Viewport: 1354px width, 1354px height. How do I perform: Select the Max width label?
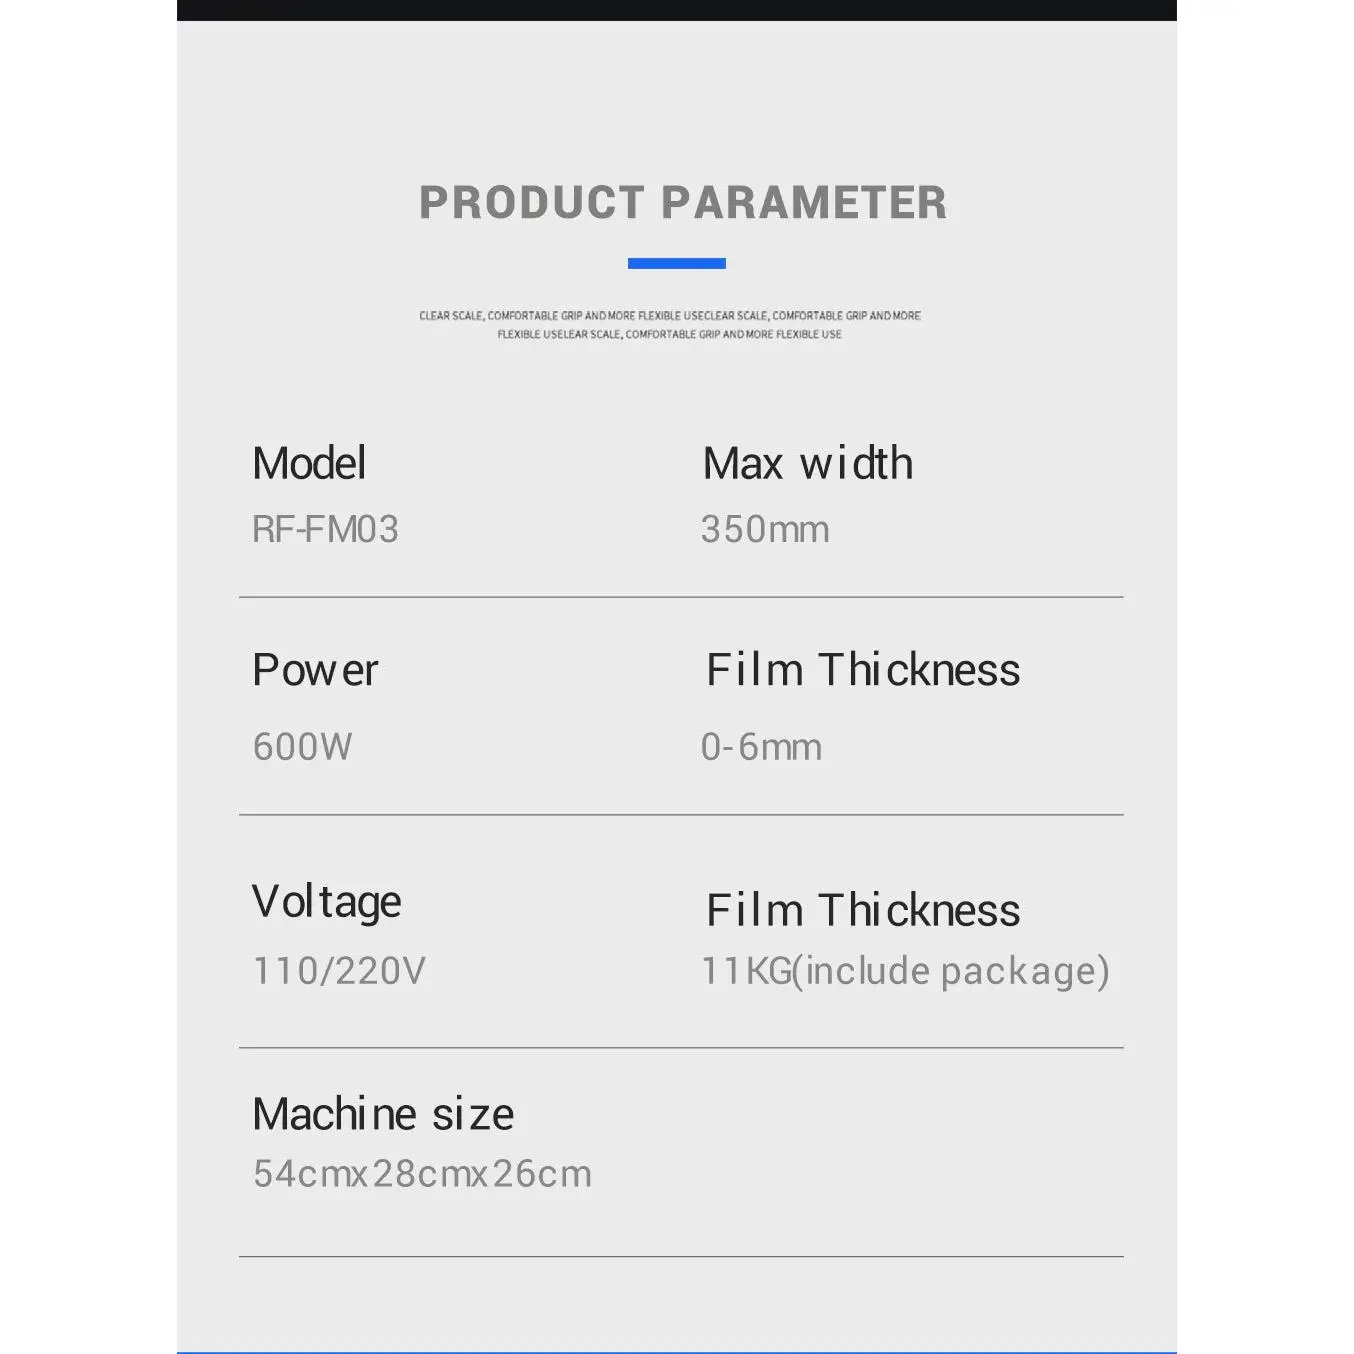807,464
